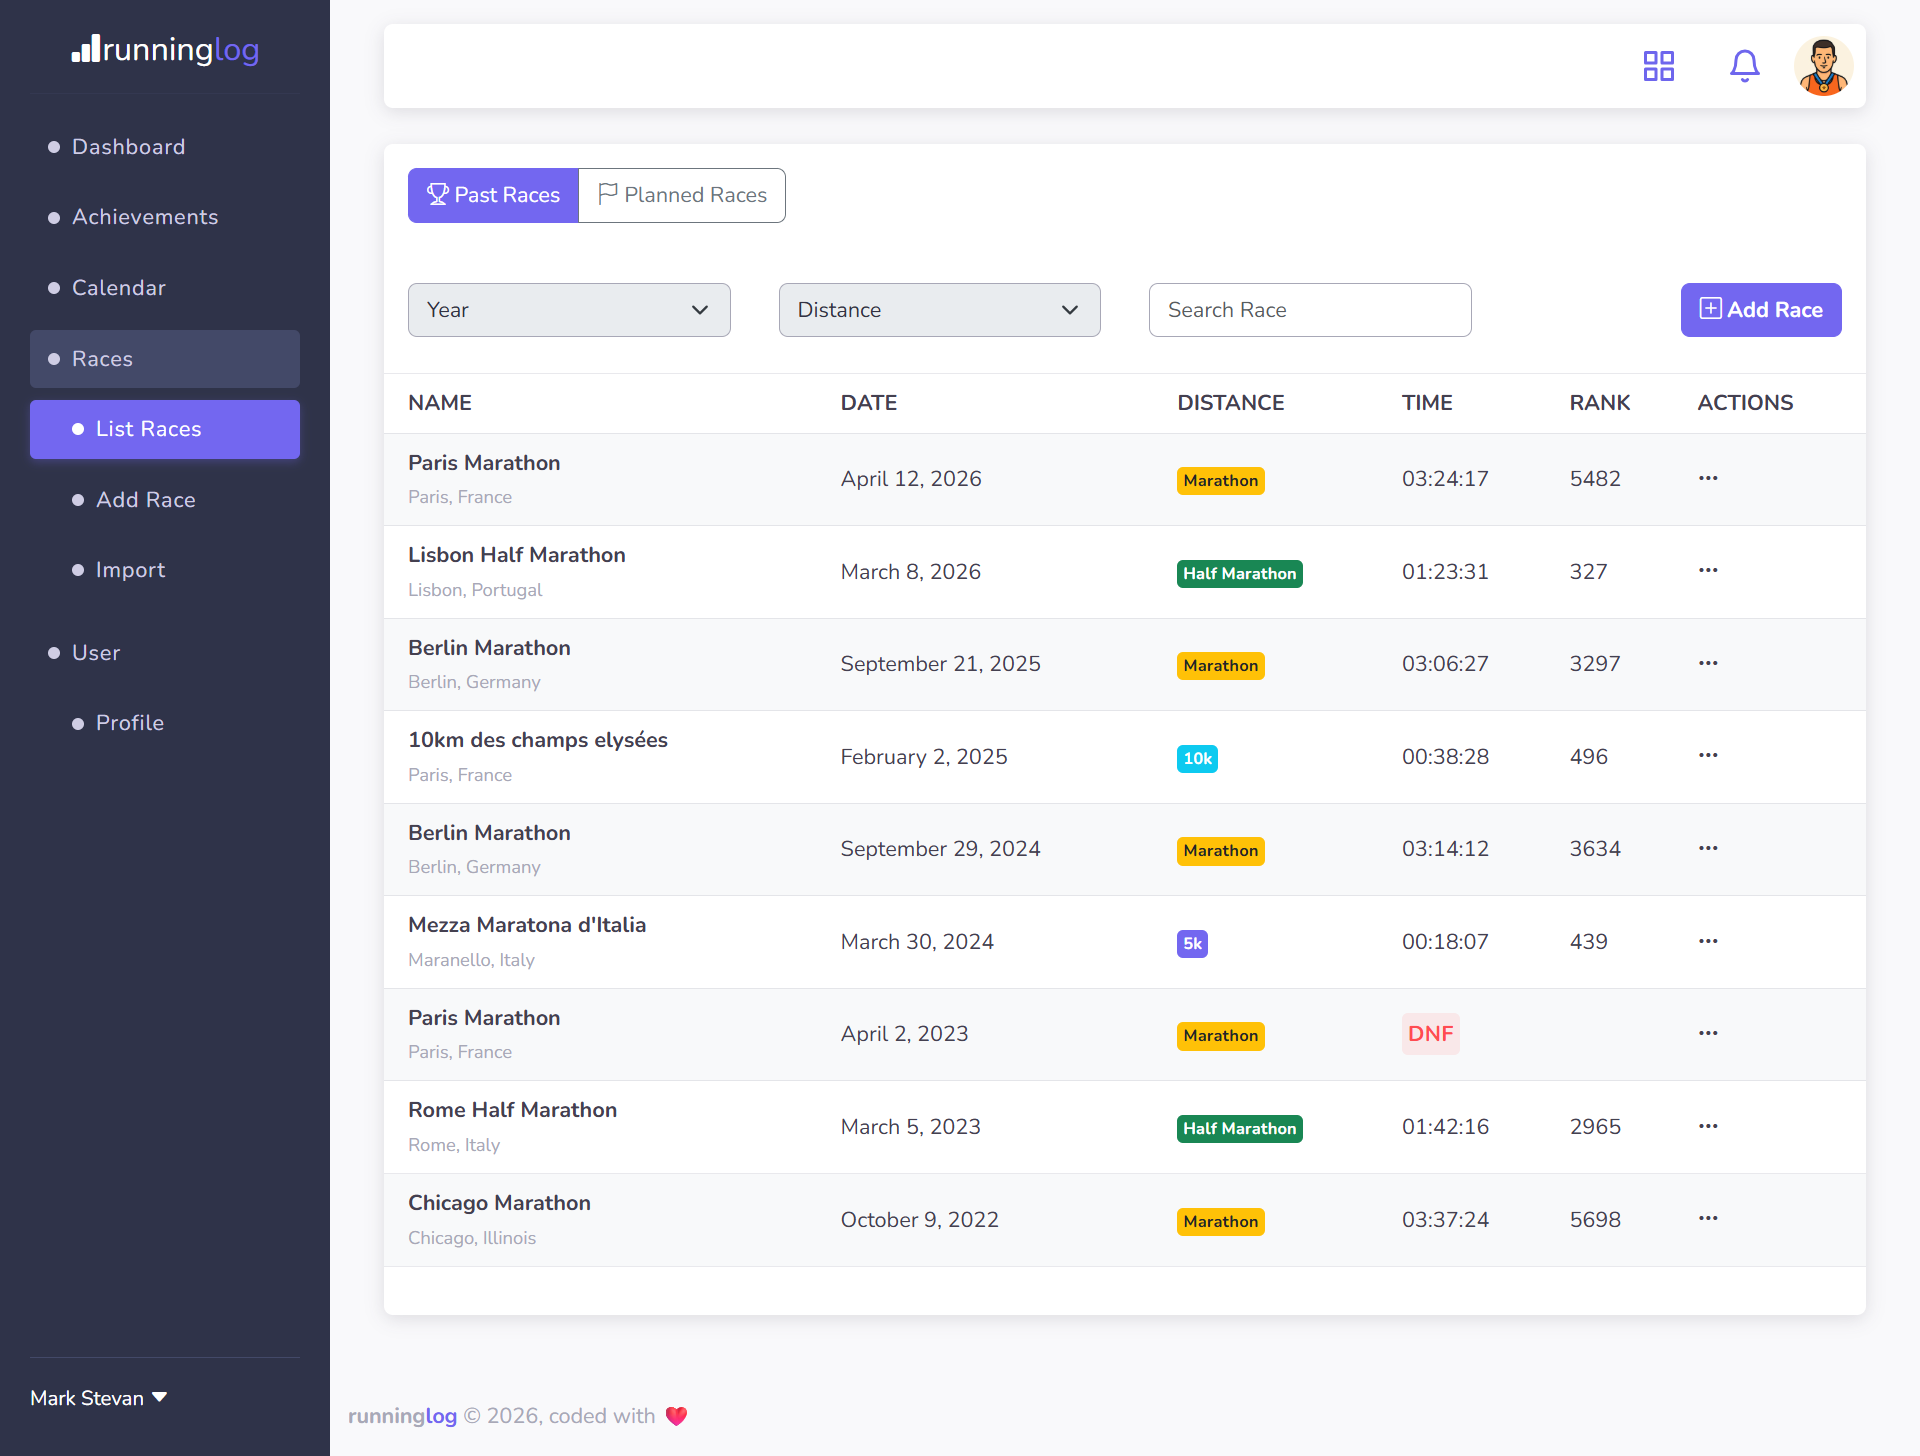The width and height of the screenshot is (1920, 1456).
Task: Open the apps grid icon
Action: click(x=1659, y=66)
